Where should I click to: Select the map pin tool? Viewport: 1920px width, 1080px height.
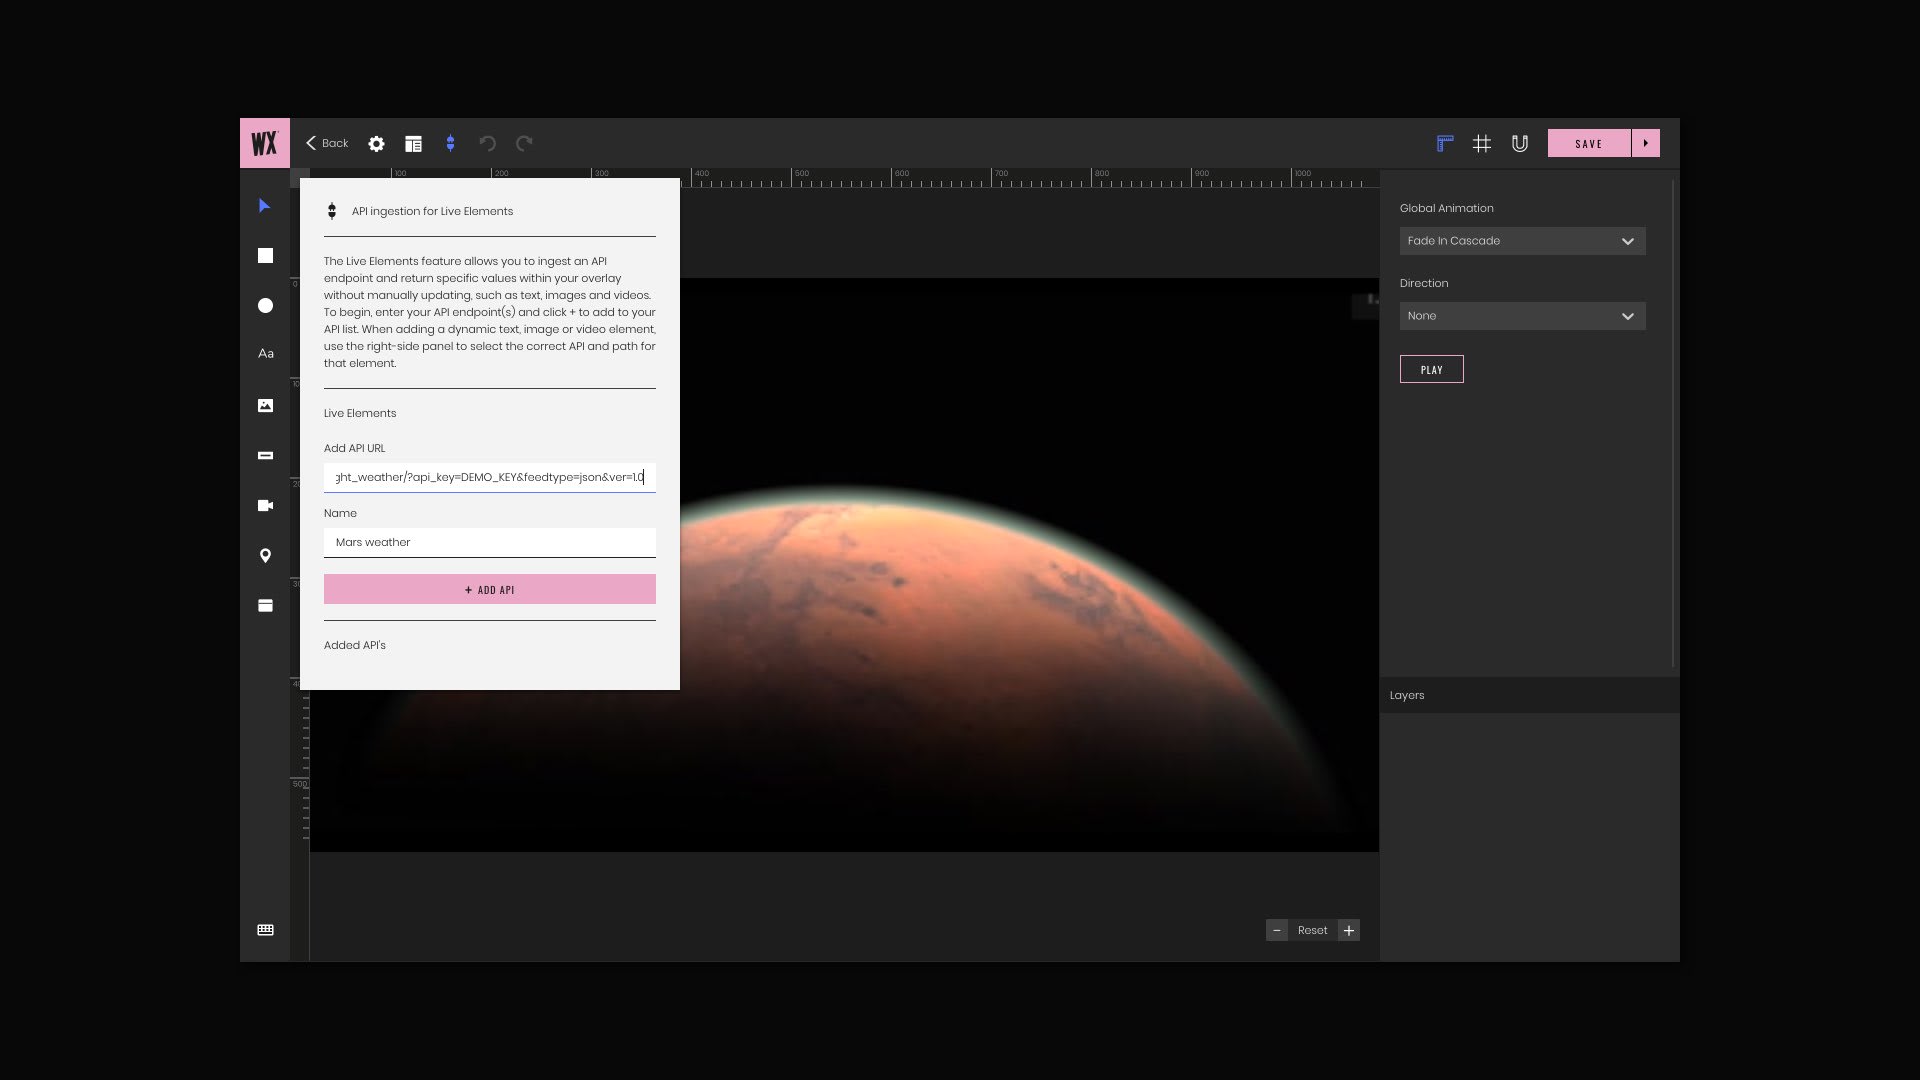point(265,555)
